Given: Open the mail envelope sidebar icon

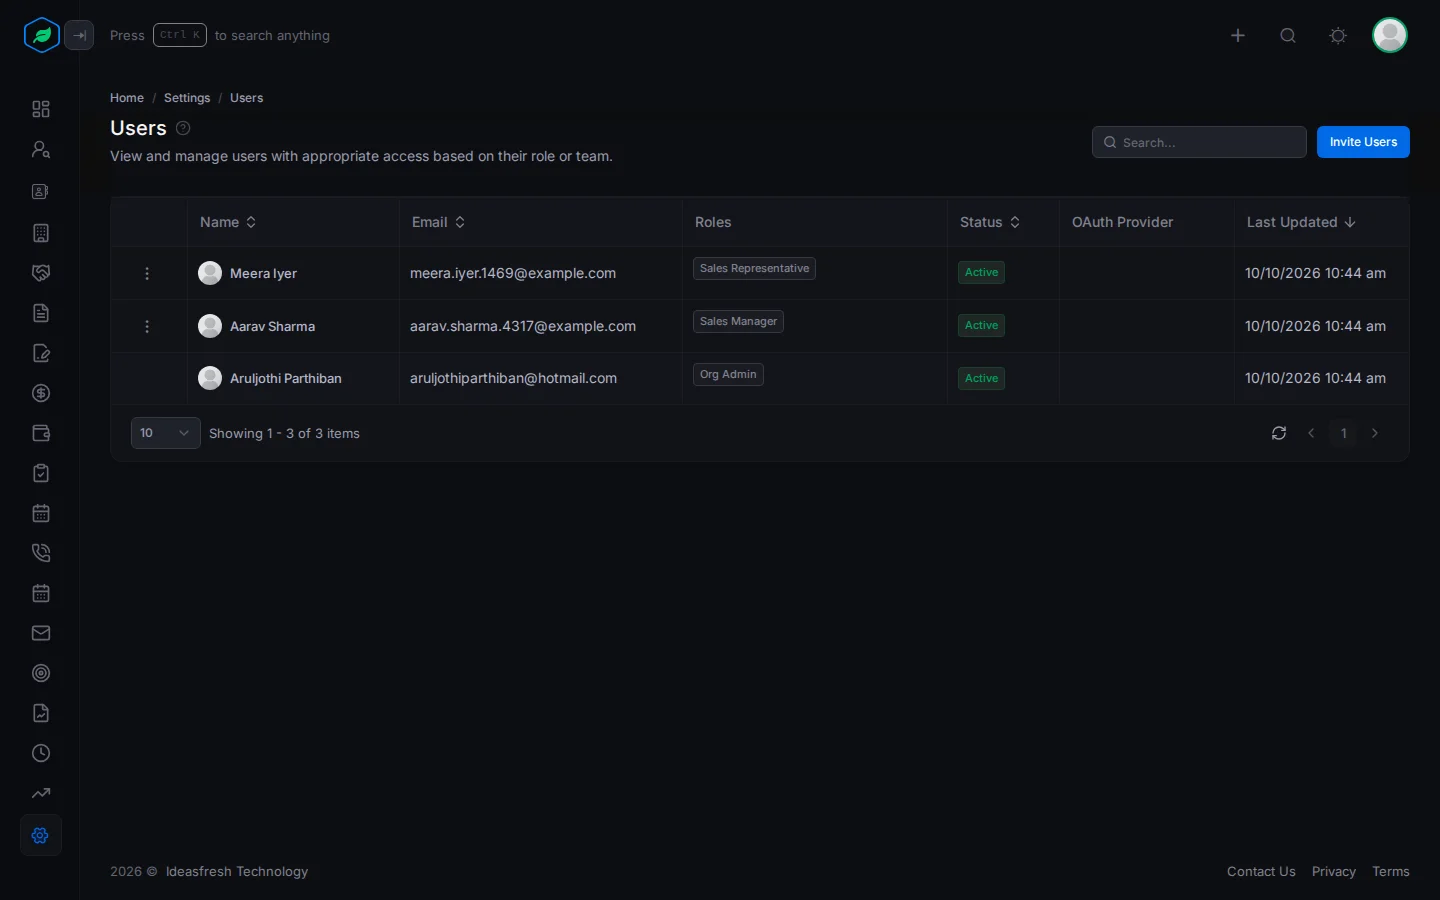Looking at the screenshot, I should 41,633.
